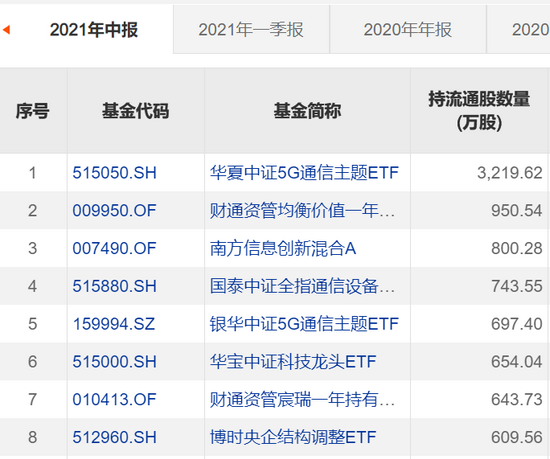Select the share value 3,219.62
The height and width of the screenshot is (459, 550).
coord(510,173)
